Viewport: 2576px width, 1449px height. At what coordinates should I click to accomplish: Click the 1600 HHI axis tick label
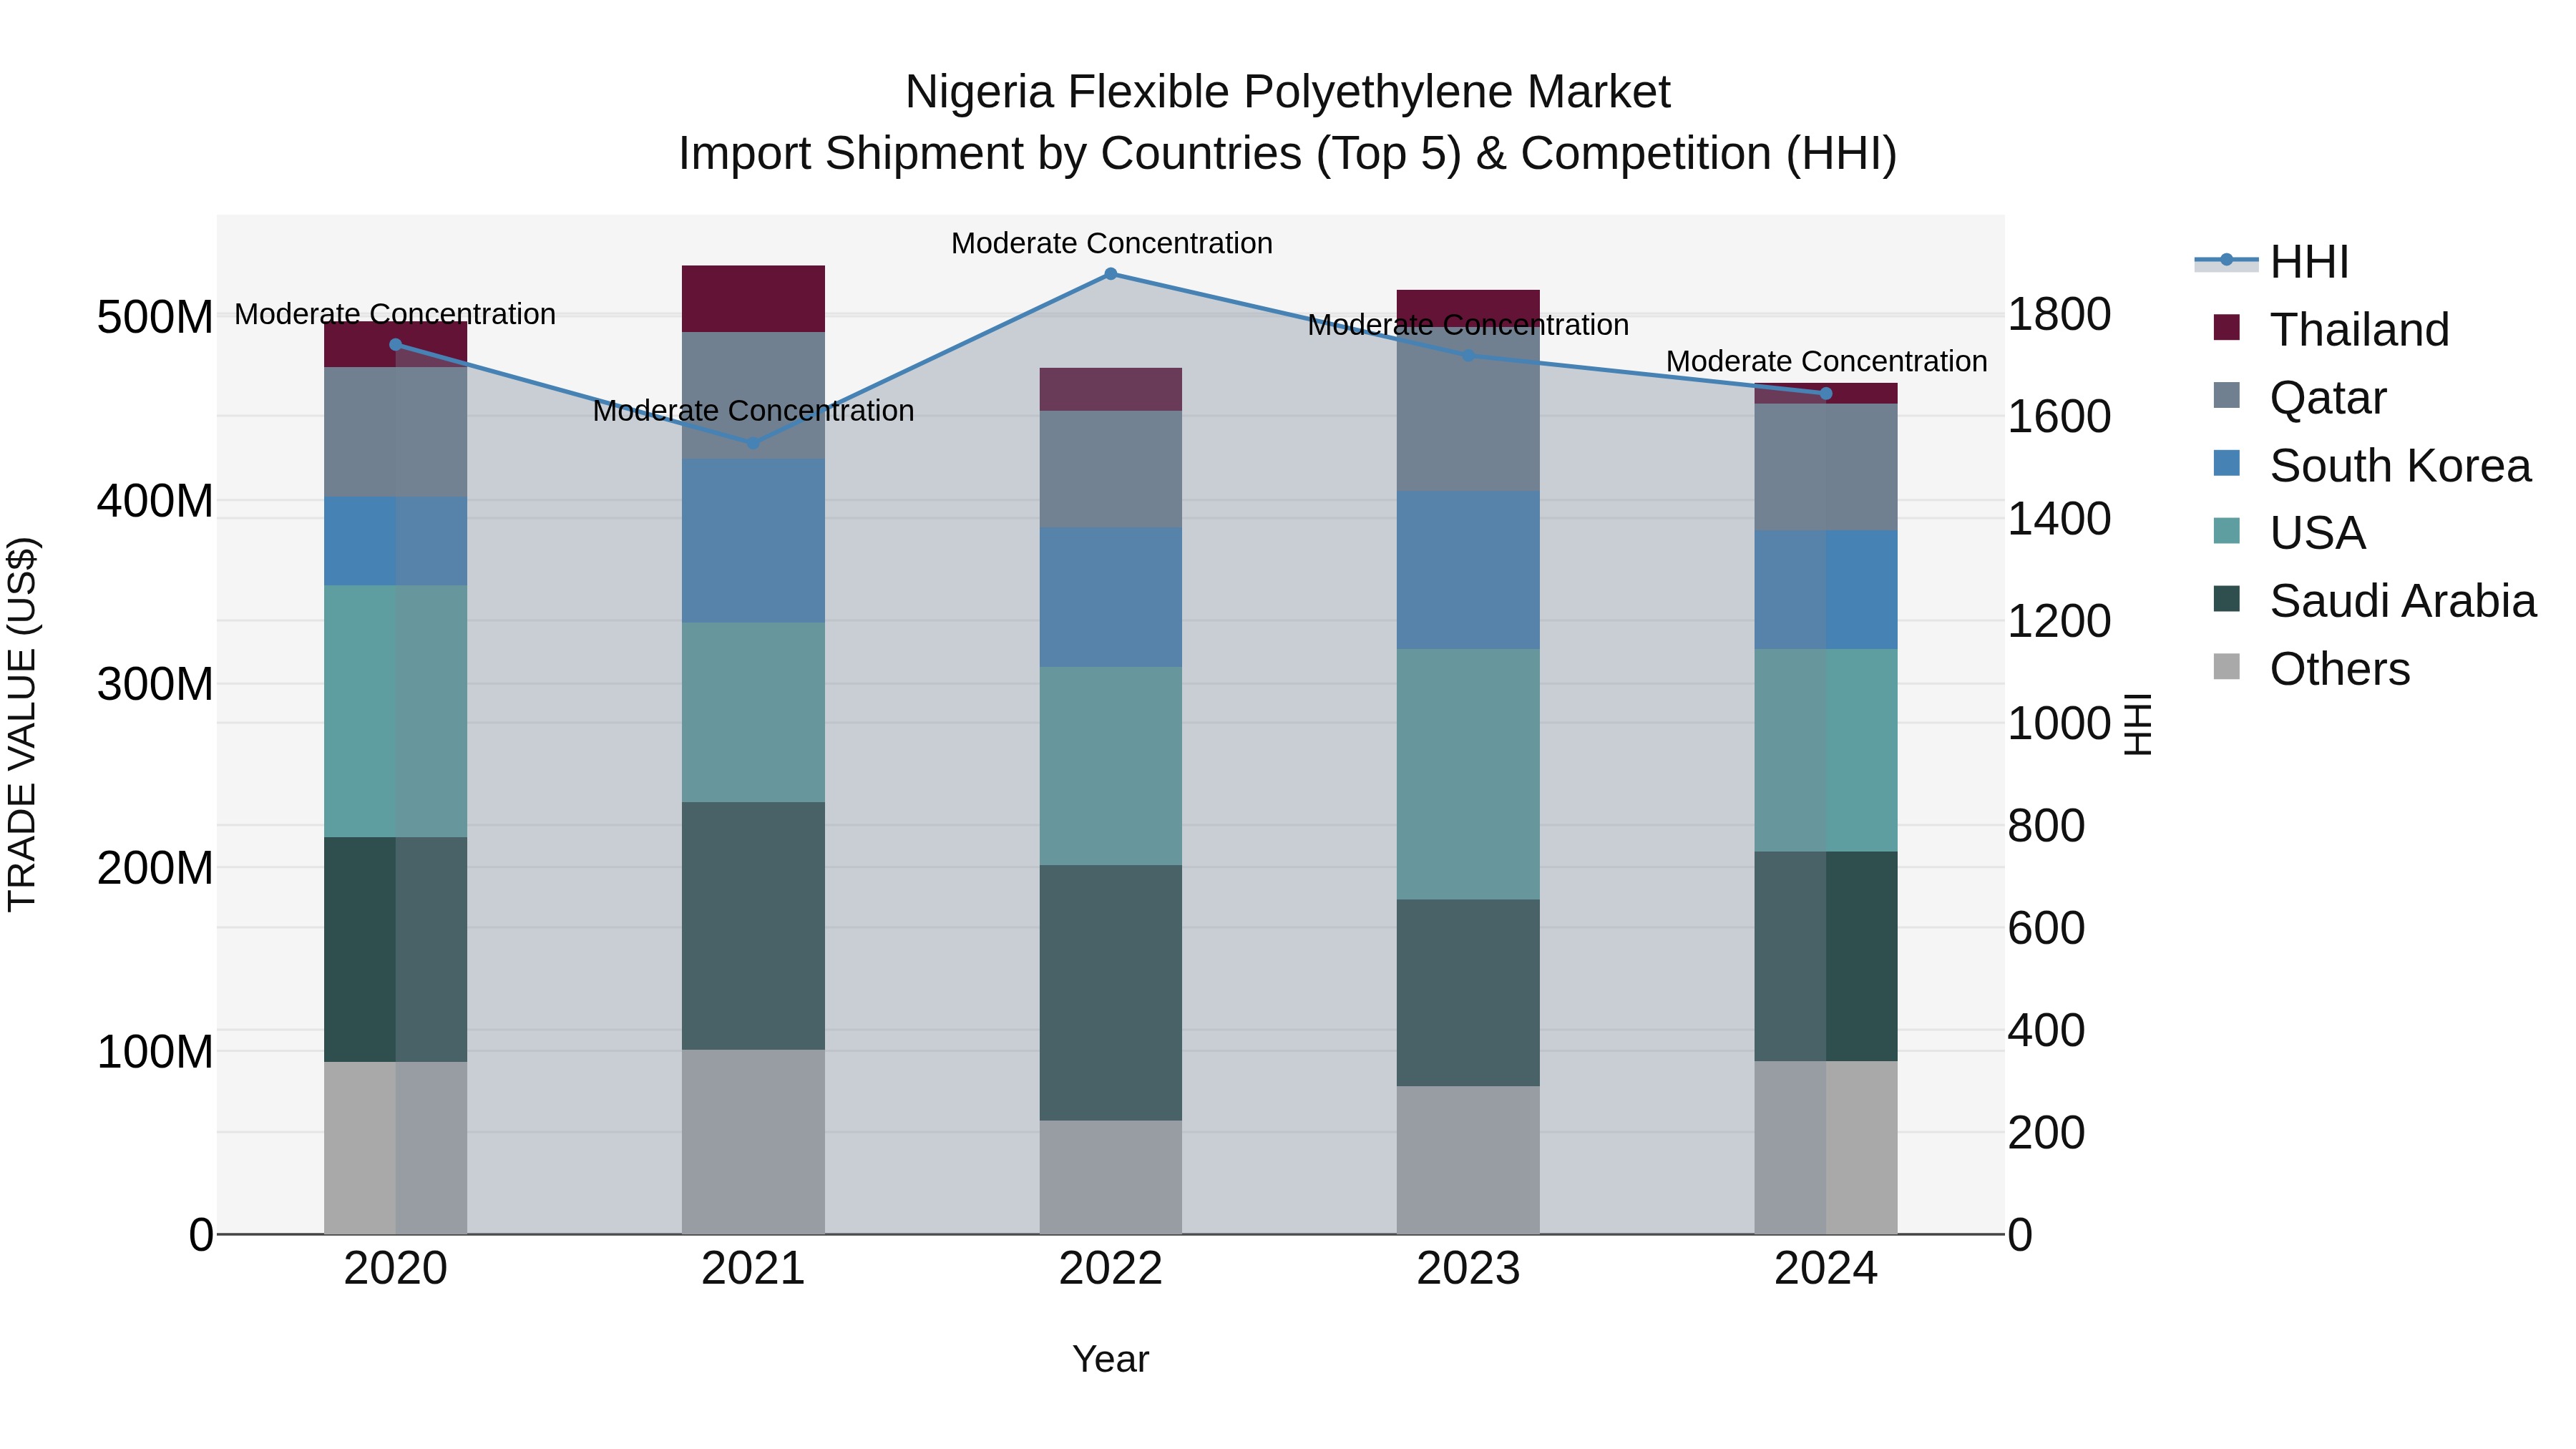pyautogui.click(x=2060, y=416)
